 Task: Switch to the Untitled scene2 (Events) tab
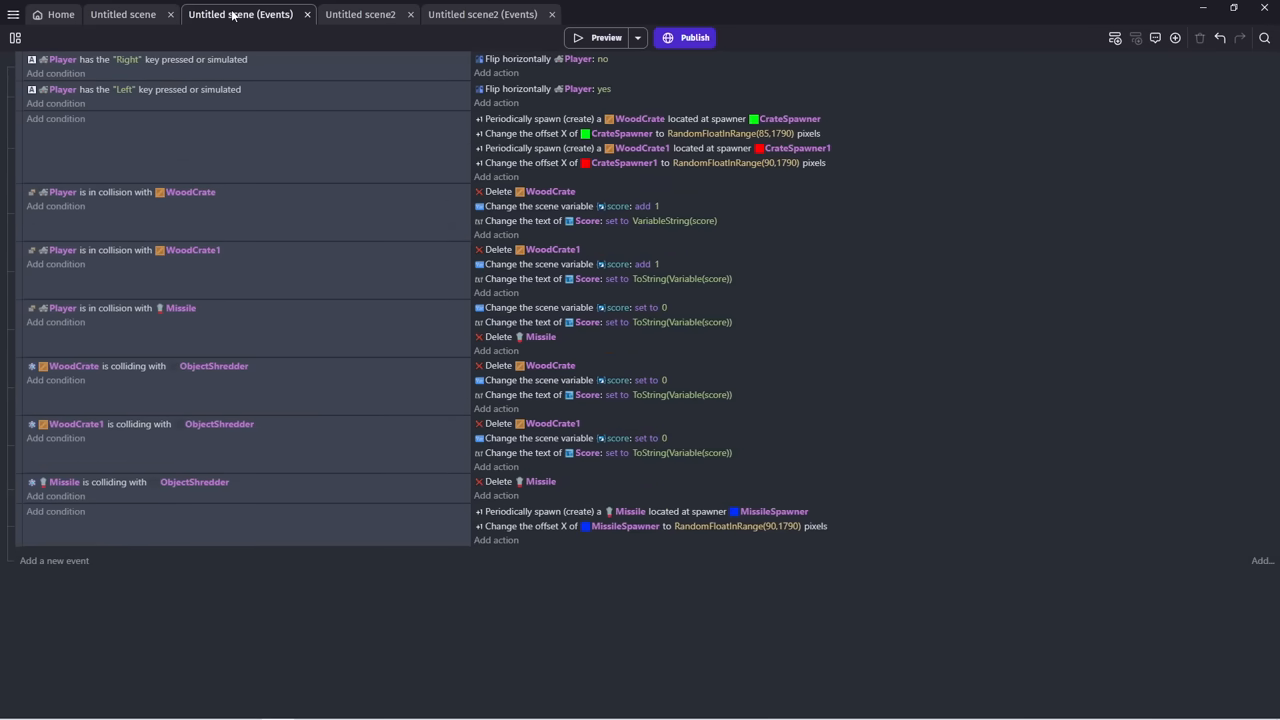point(483,14)
